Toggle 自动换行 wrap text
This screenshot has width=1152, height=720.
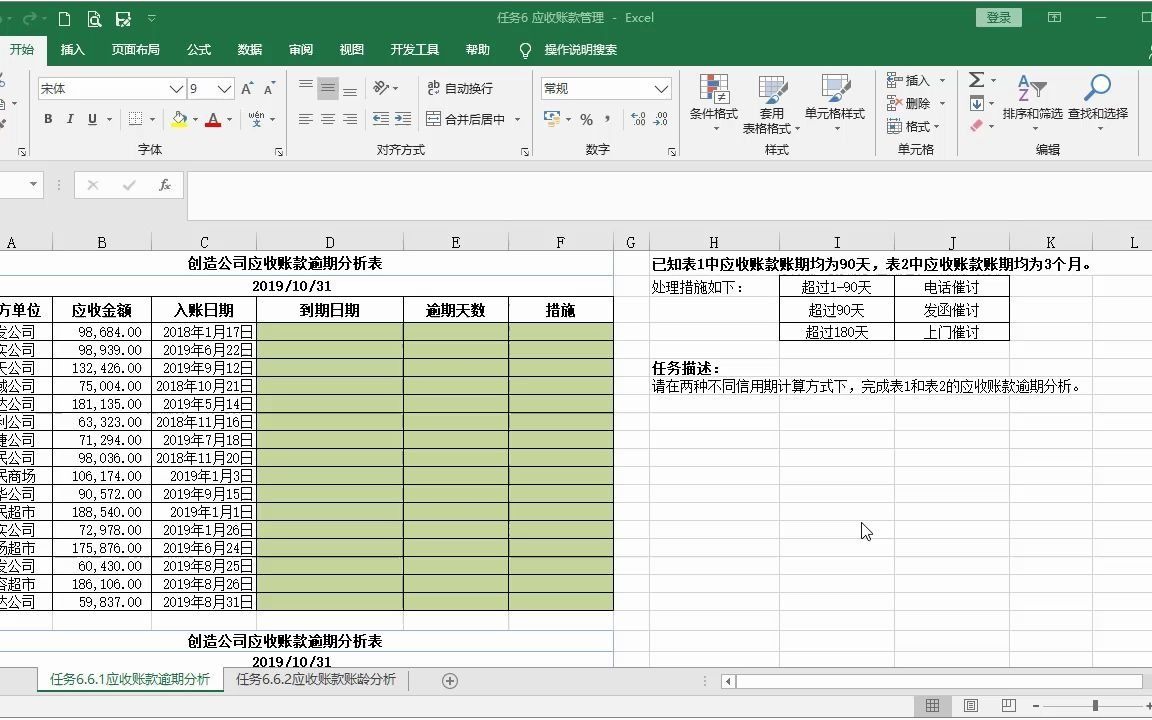pyautogui.click(x=461, y=89)
